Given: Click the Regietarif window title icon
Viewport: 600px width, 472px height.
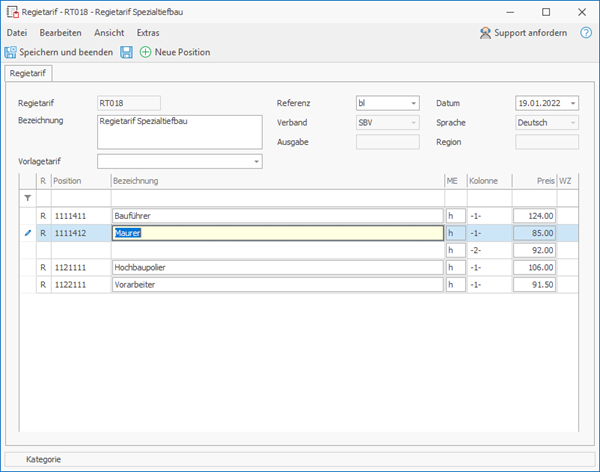Looking at the screenshot, I should pos(13,12).
